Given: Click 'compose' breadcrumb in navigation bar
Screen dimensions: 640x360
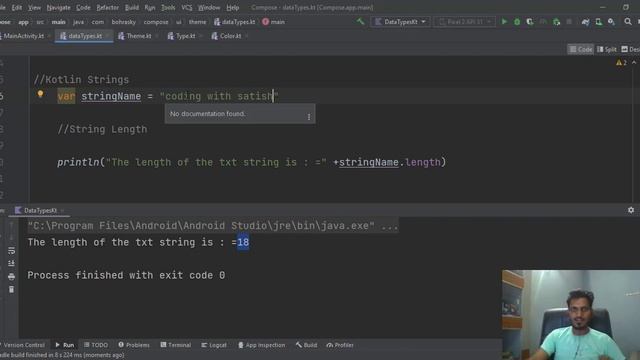Looking at the screenshot, I should (156, 22).
